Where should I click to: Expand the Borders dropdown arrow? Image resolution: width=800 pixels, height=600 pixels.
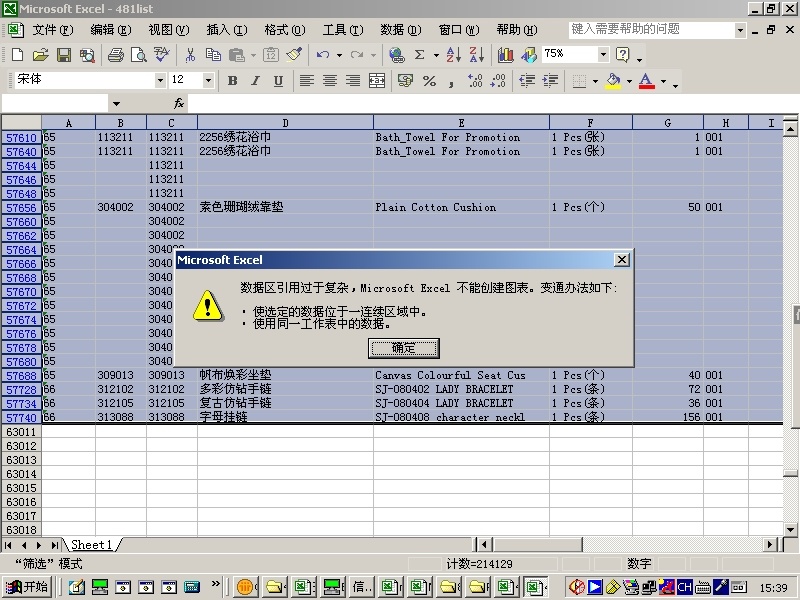coord(595,81)
